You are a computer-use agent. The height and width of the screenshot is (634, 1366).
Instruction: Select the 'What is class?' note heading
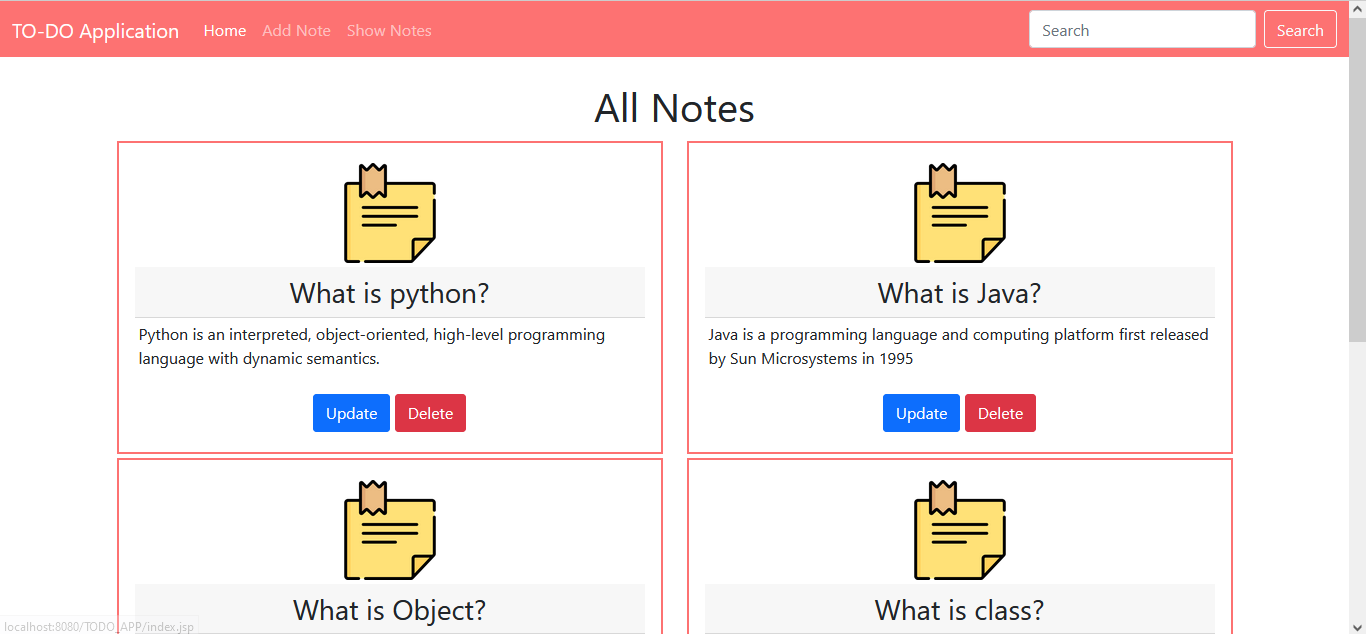point(960,610)
